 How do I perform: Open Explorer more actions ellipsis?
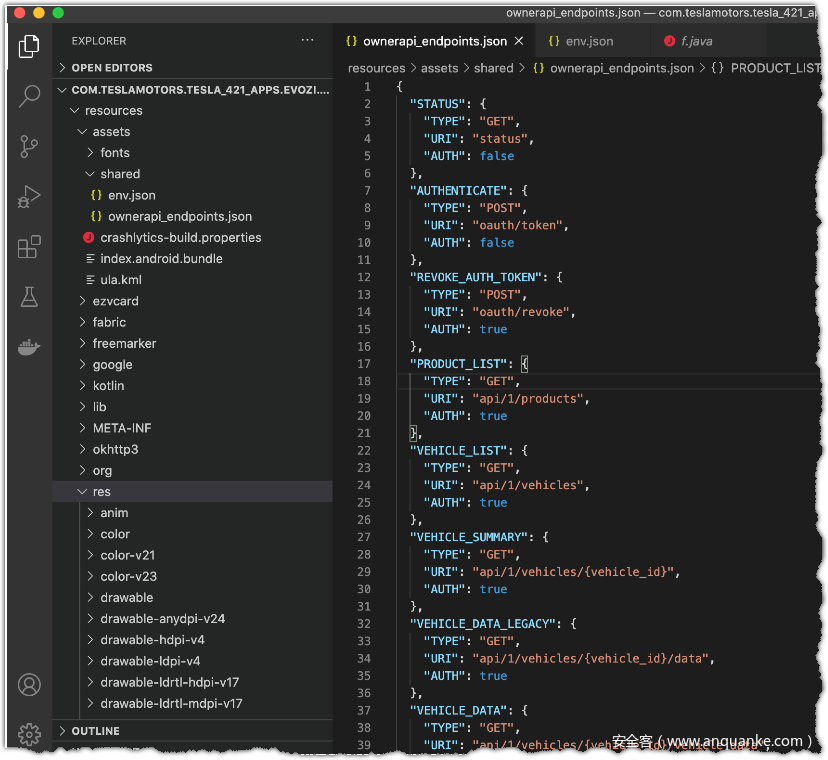coord(307,40)
